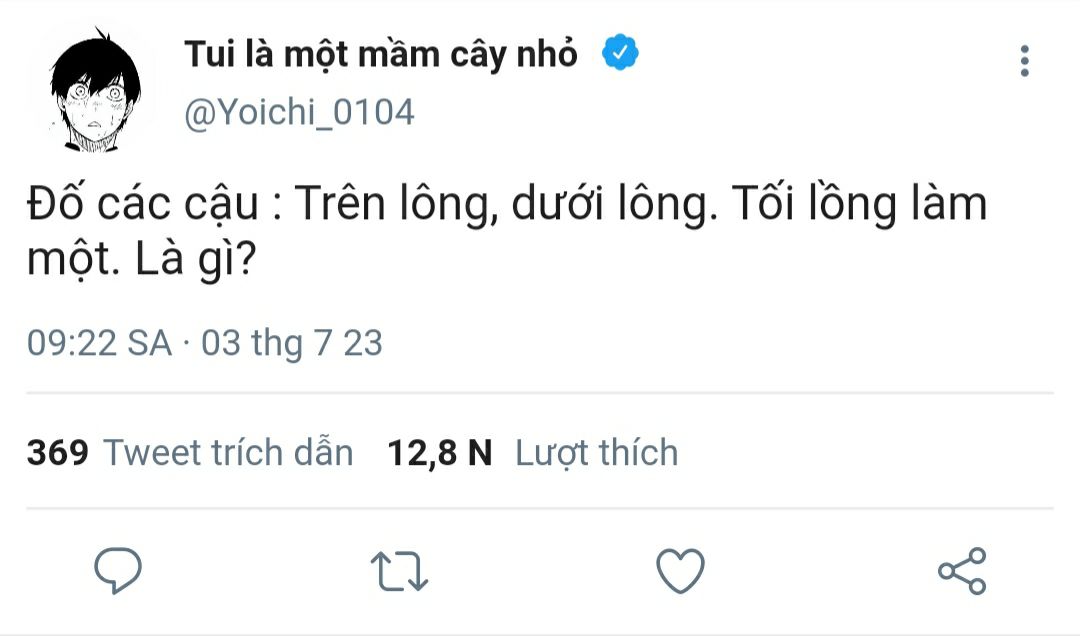
Task: Click the @Yoichi_0104 handle
Action: click(299, 112)
